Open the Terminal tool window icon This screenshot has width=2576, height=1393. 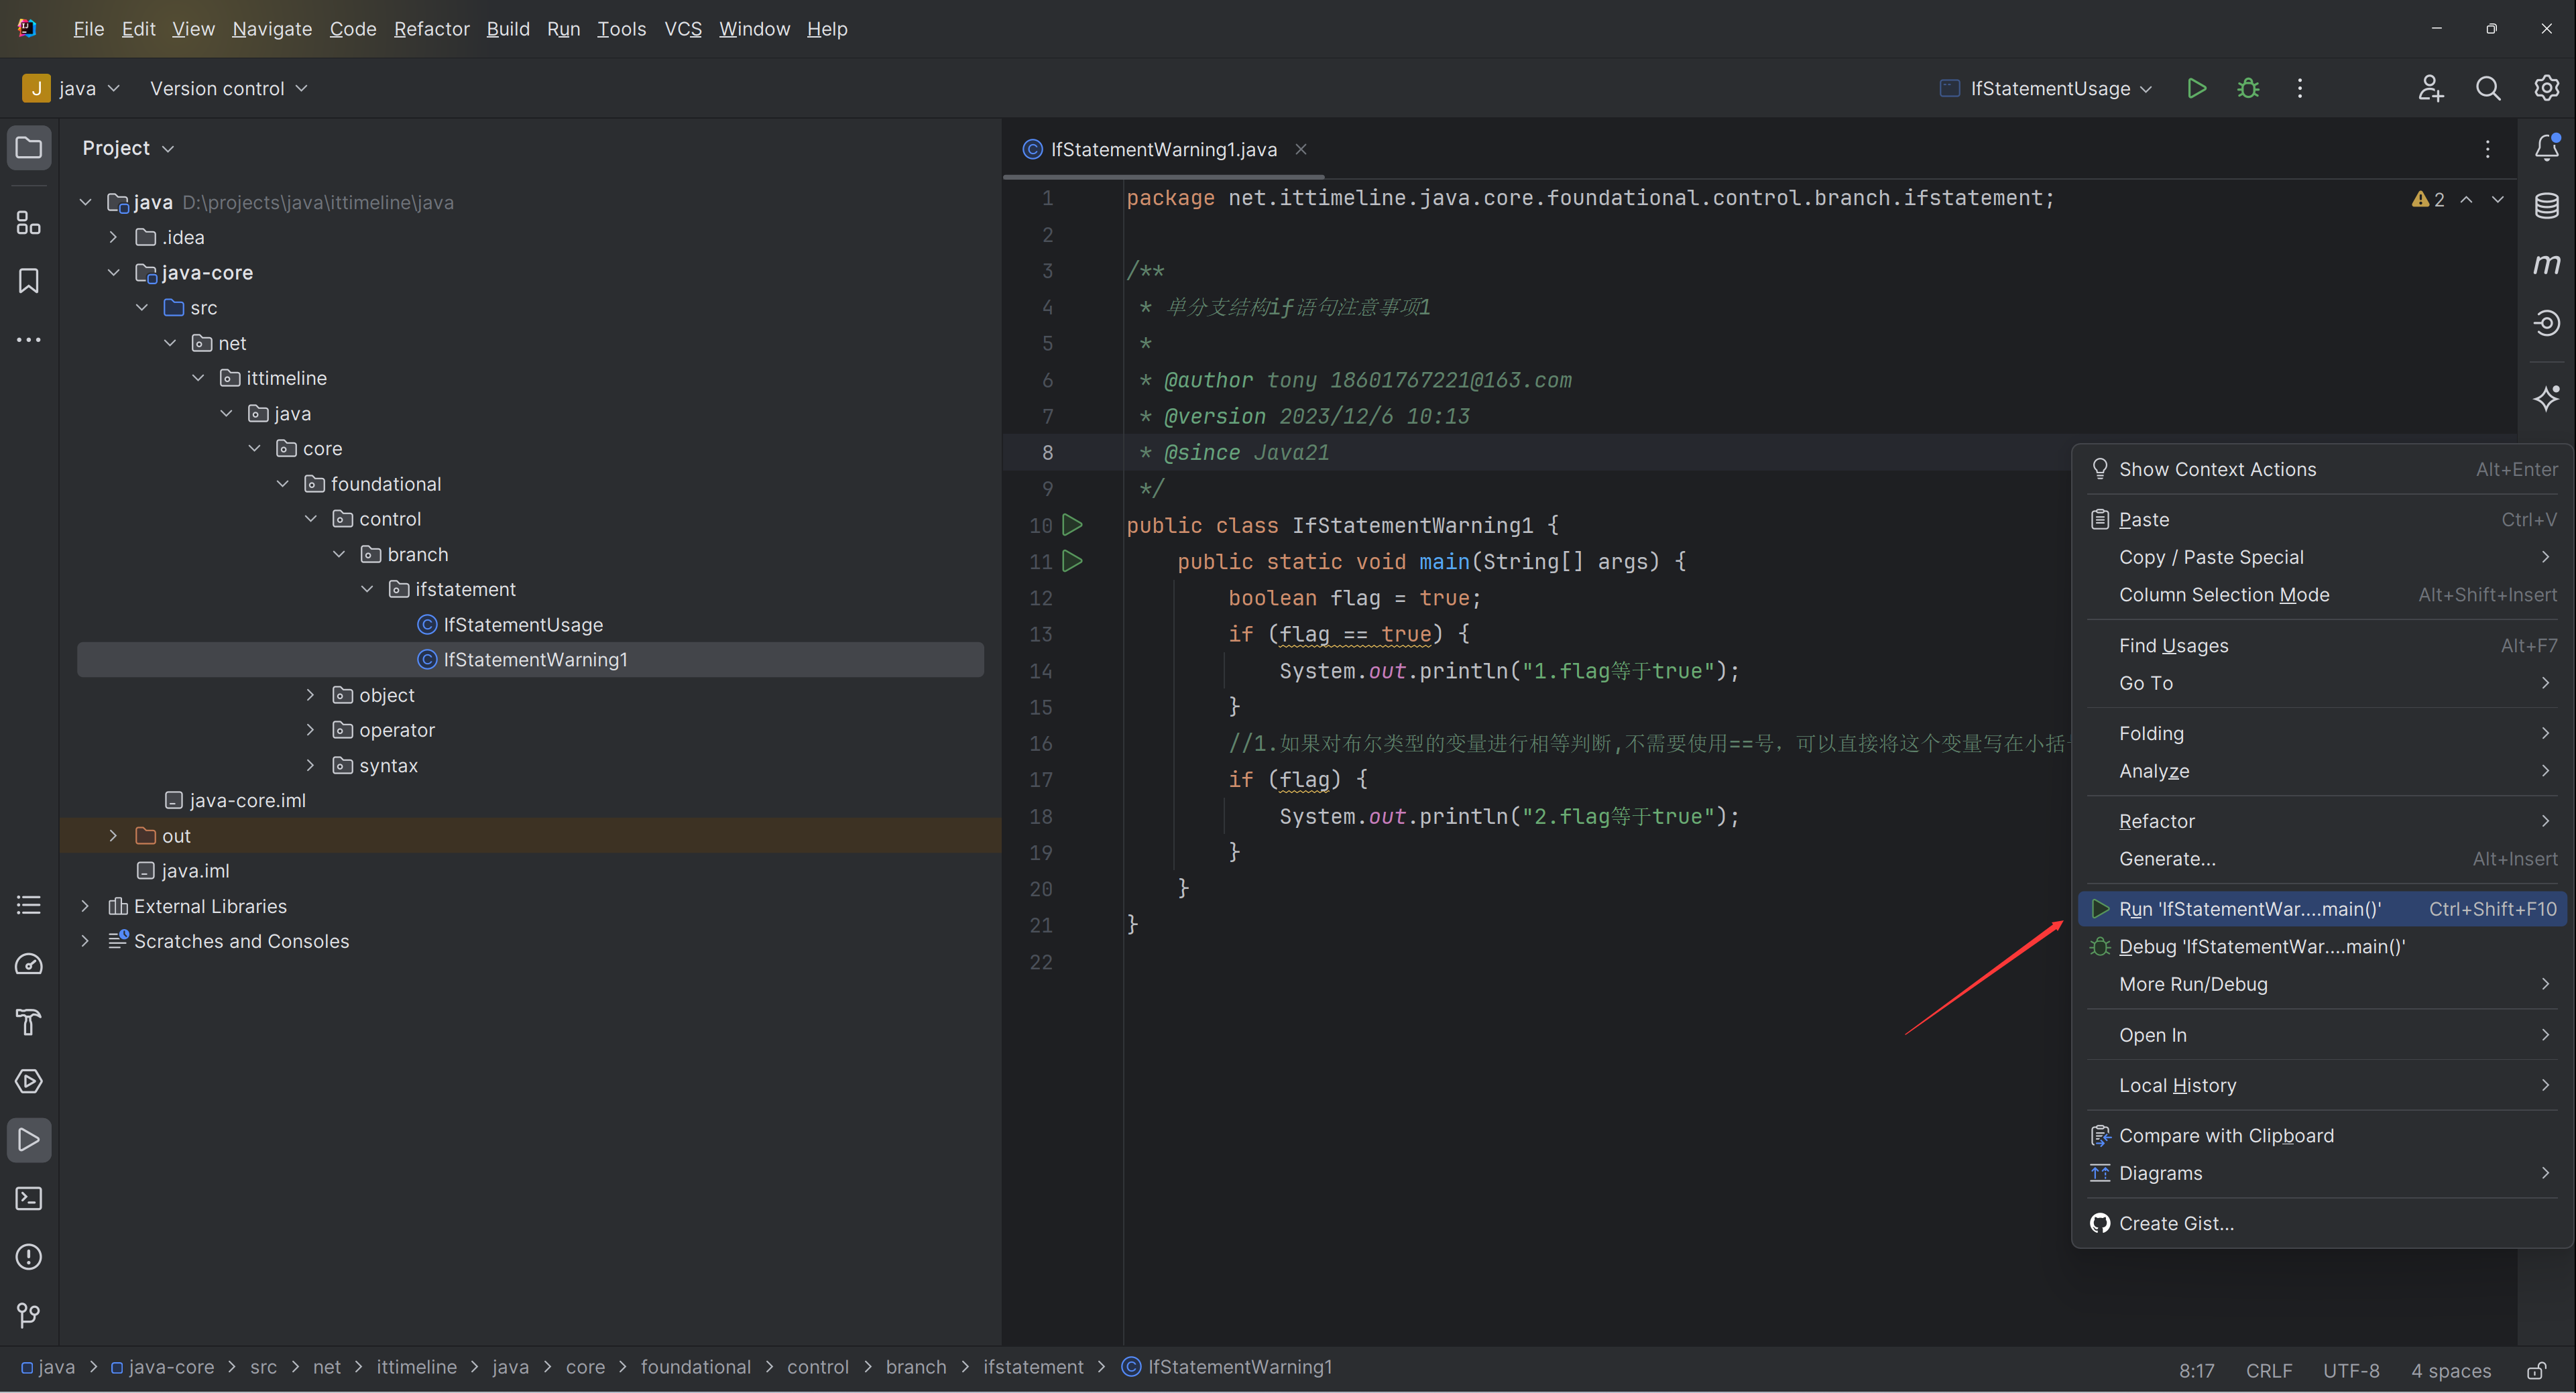(29, 1198)
